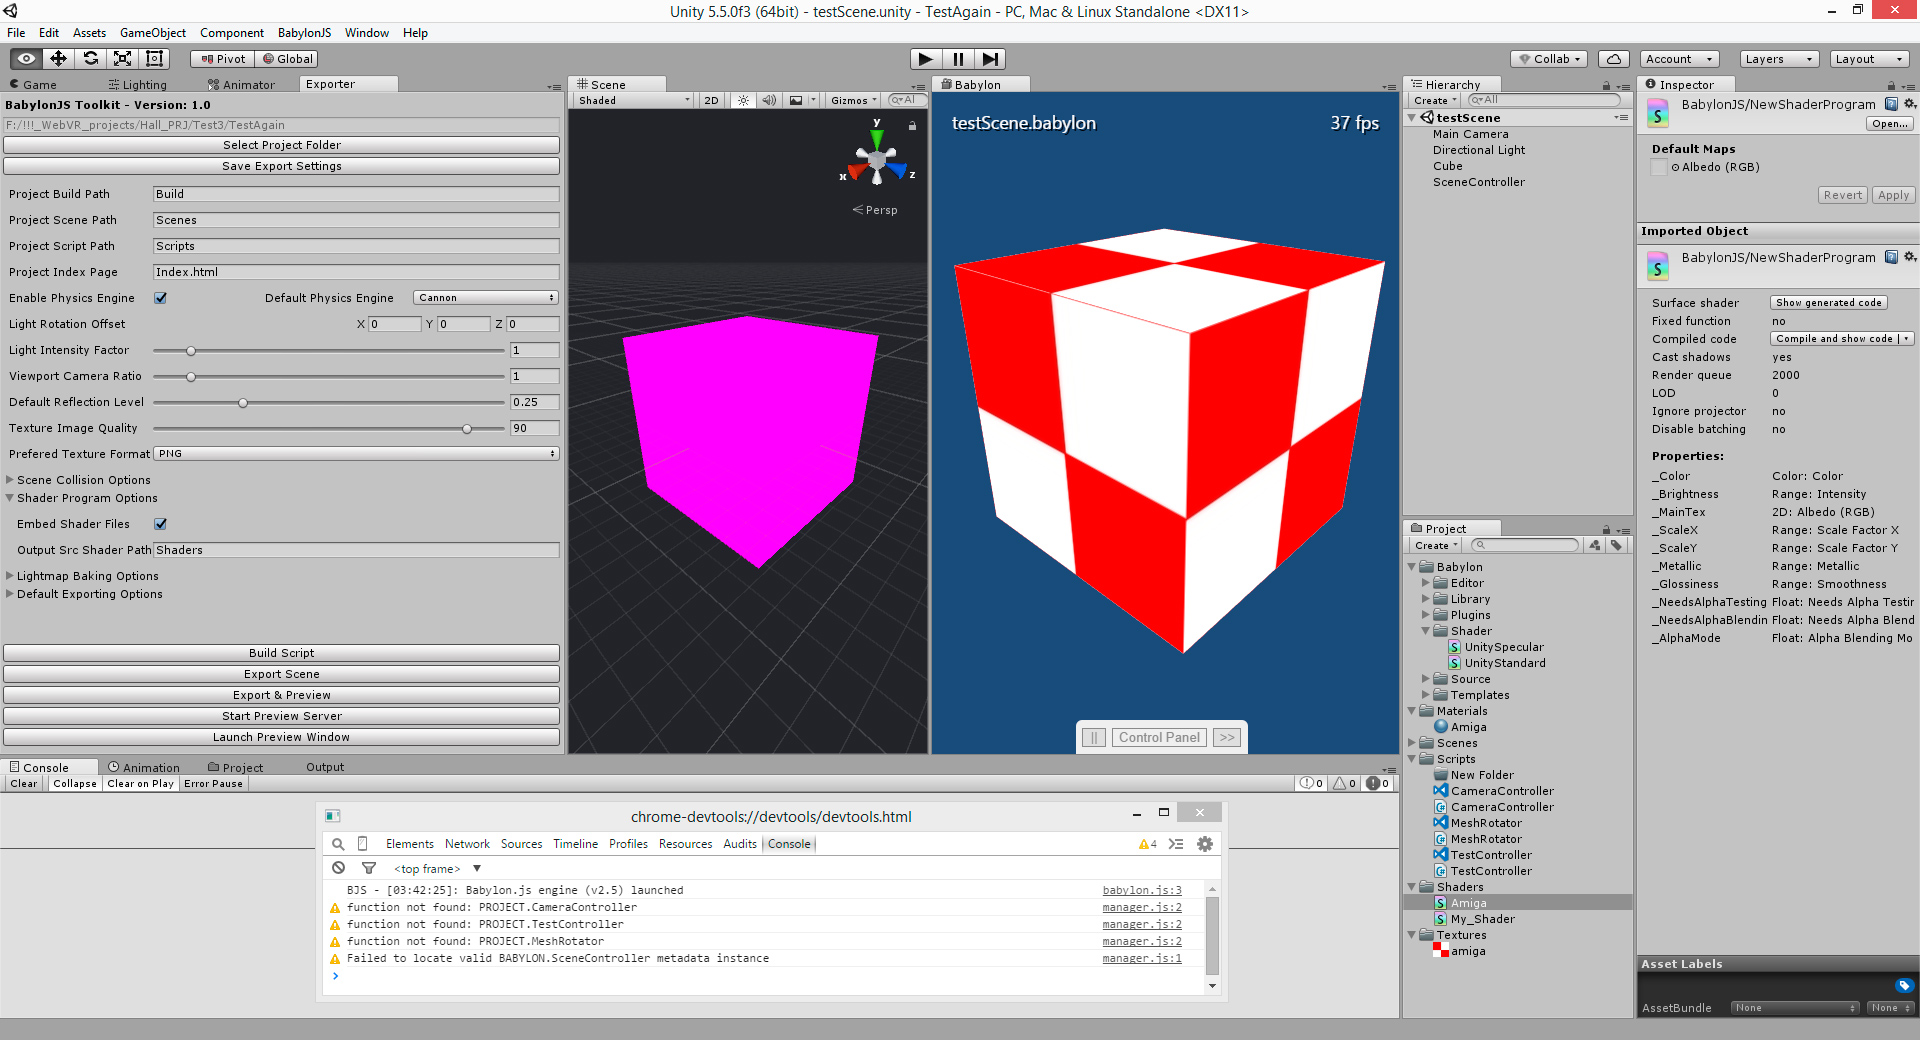Toggle Error Pause in Console

click(x=213, y=784)
